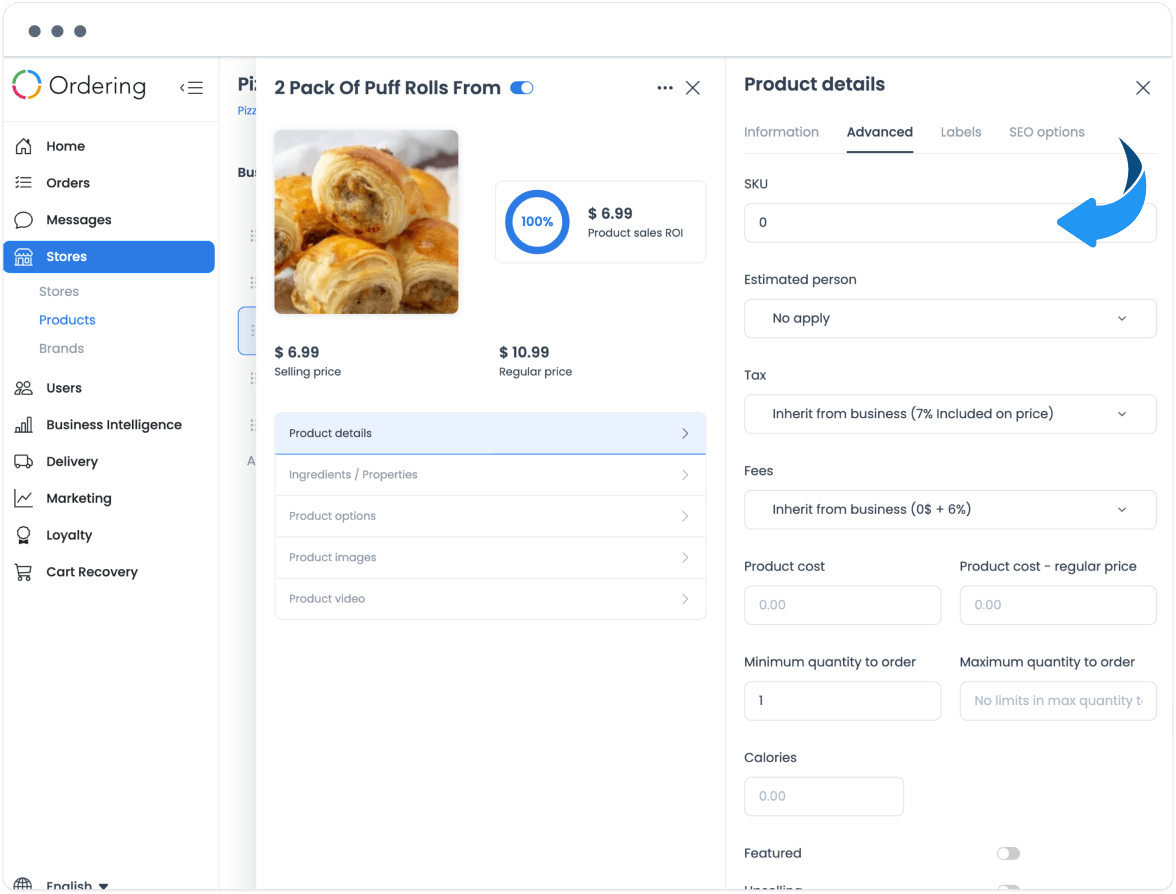
Task: Open Loyalty in the sidebar
Action: 69,535
